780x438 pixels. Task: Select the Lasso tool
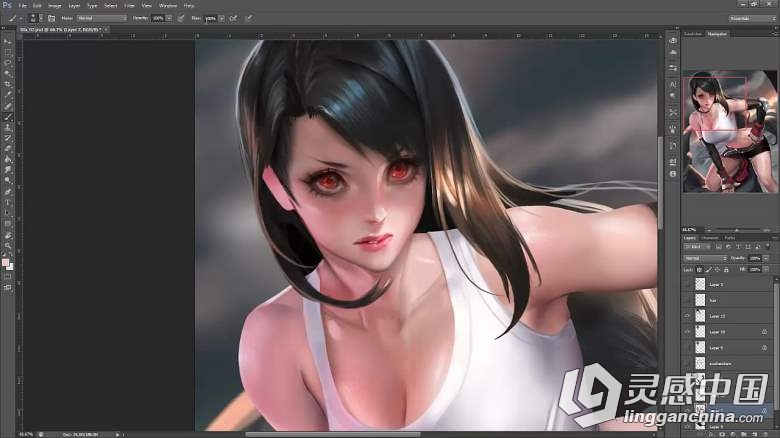7,63
